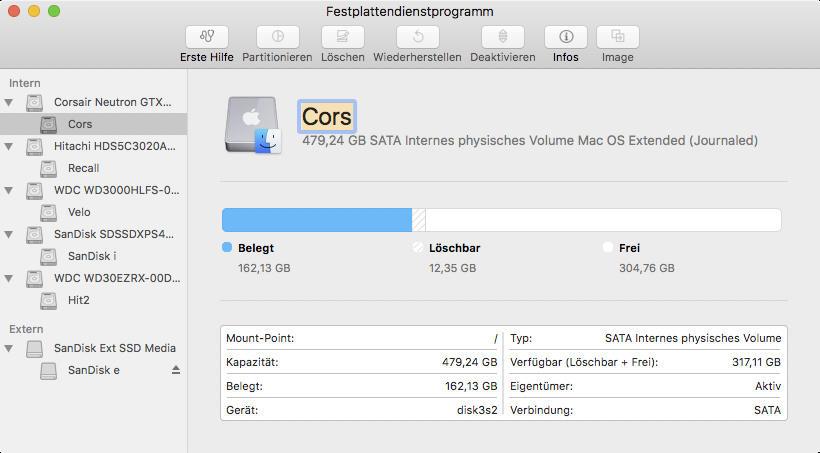
Task: Click the highlighted Cors volume name field
Action: point(327,116)
